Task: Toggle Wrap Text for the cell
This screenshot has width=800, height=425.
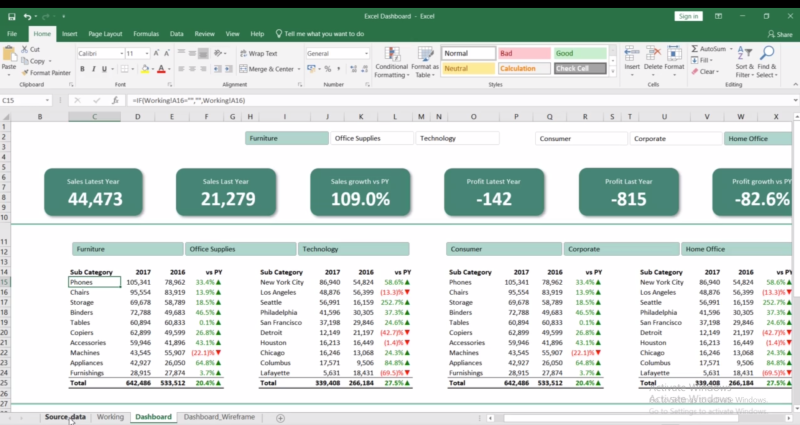Action: pos(258,53)
